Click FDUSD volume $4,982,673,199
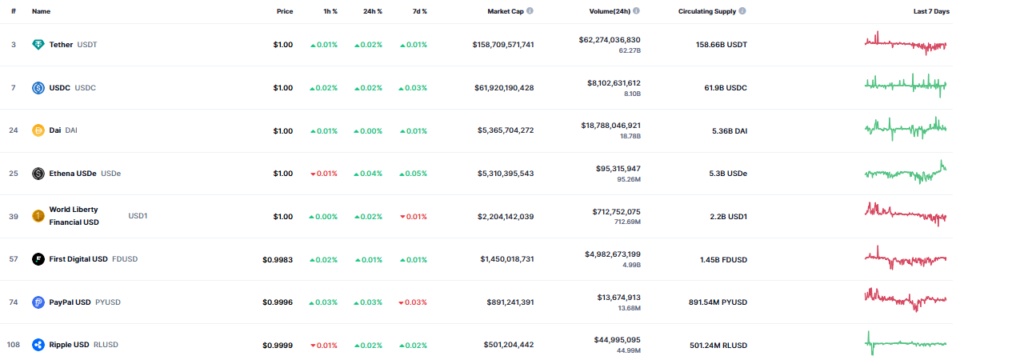1024x364 pixels. (613, 254)
